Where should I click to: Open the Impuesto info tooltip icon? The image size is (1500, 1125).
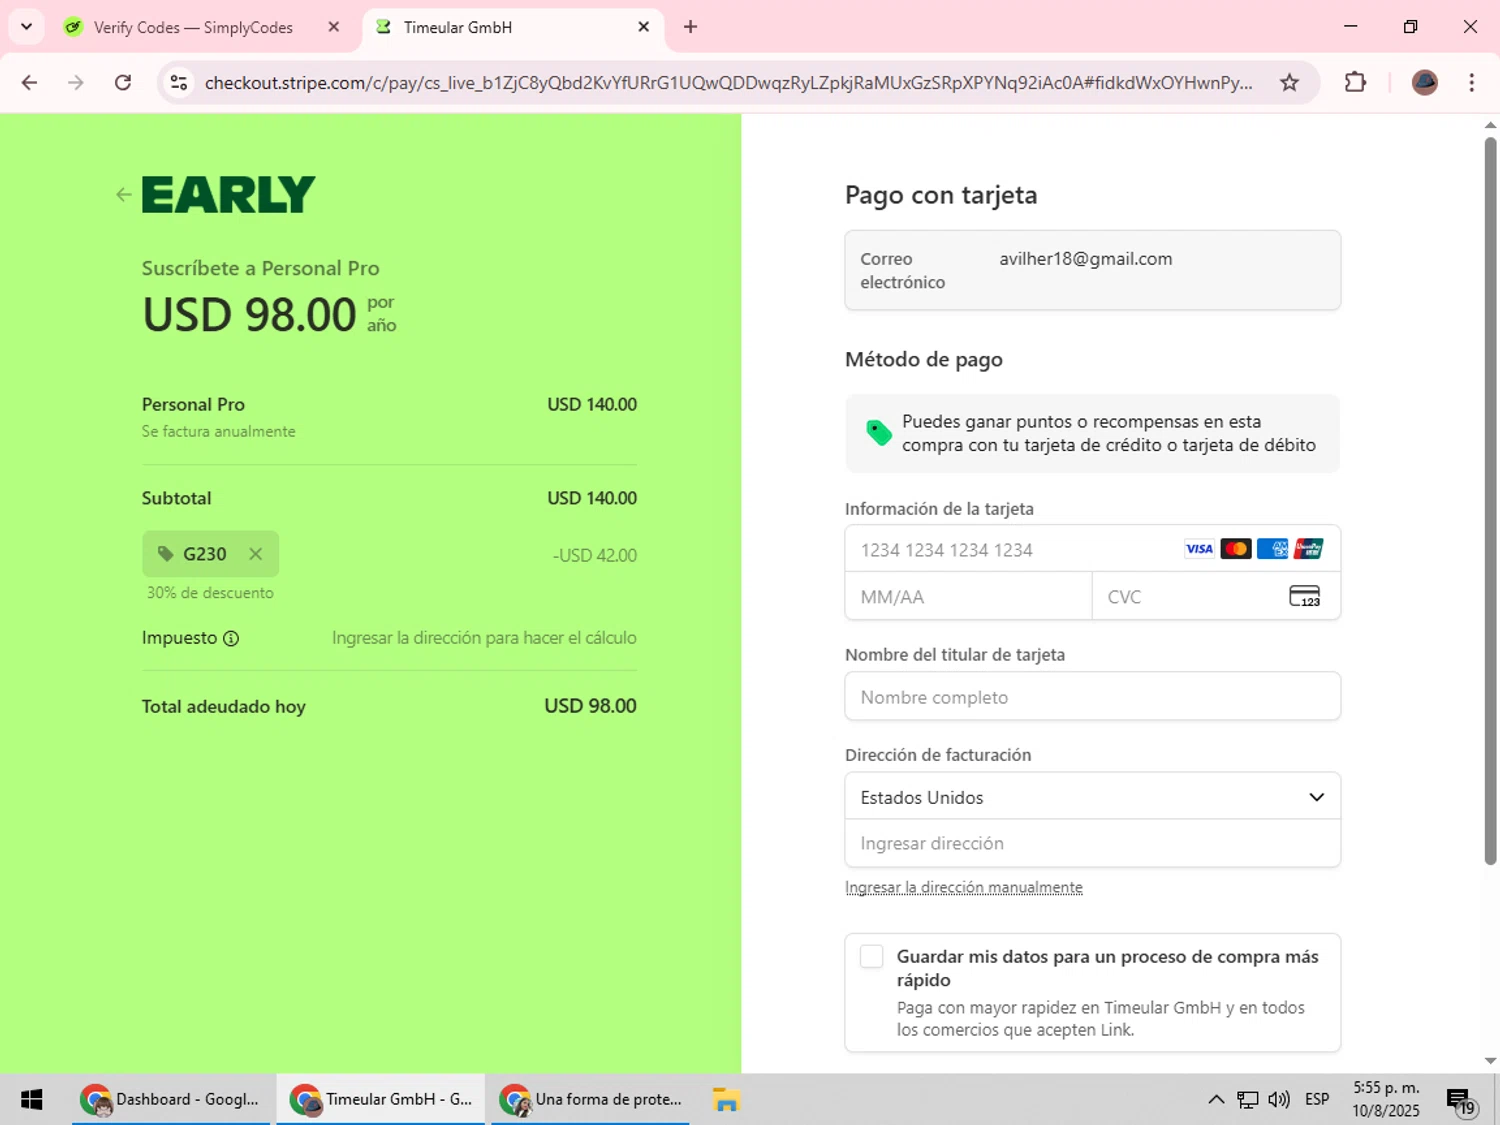point(231,638)
